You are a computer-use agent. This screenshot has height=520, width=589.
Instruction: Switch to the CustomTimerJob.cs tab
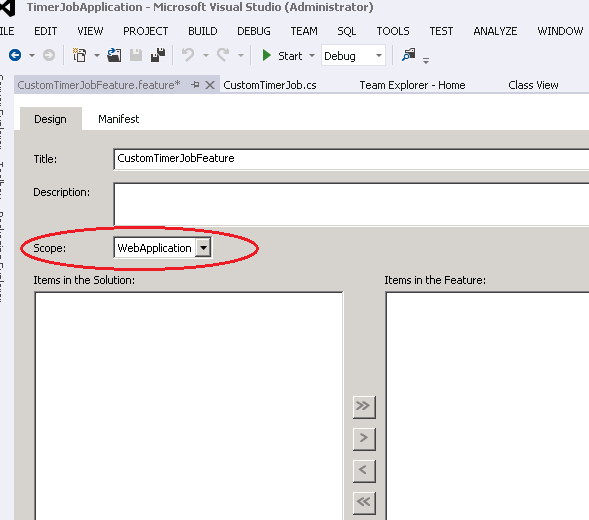click(270, 85)
